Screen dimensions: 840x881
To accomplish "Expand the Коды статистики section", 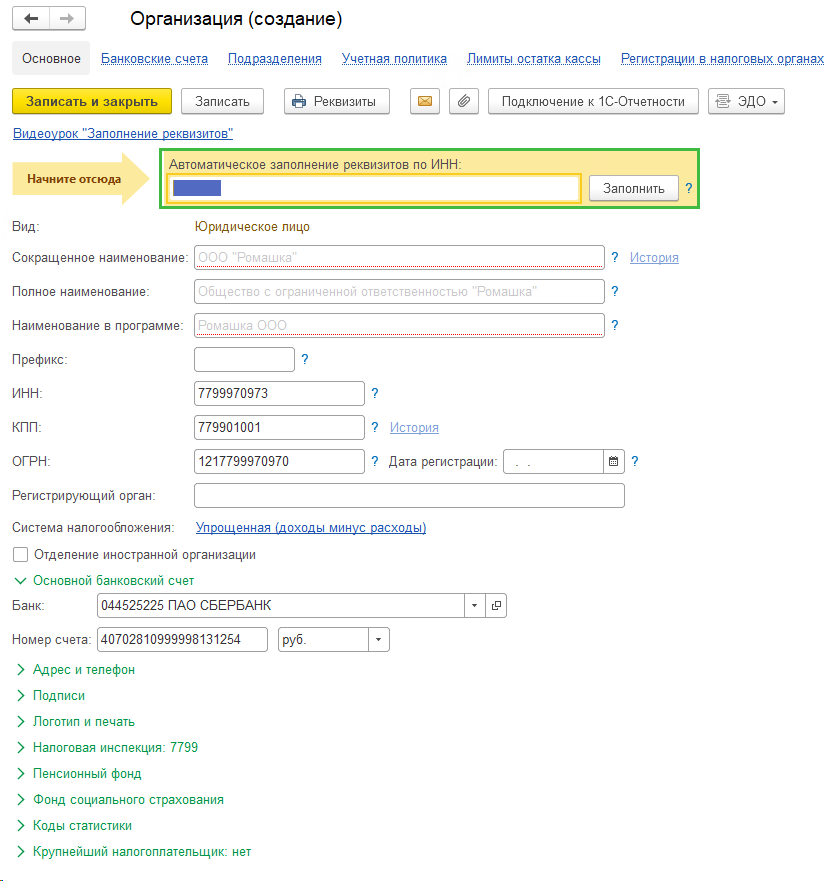I will (x=82, y=825).
